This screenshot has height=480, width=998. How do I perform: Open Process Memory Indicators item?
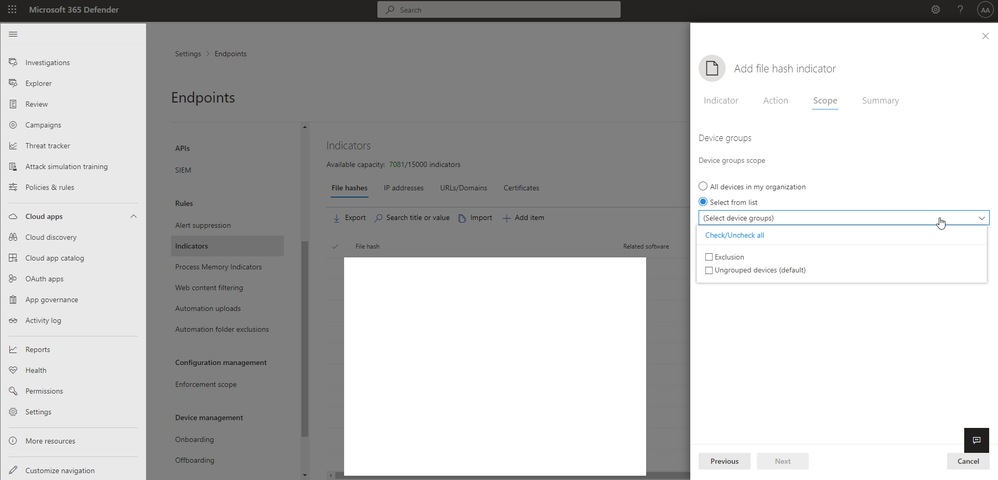[x=218, y=267]
